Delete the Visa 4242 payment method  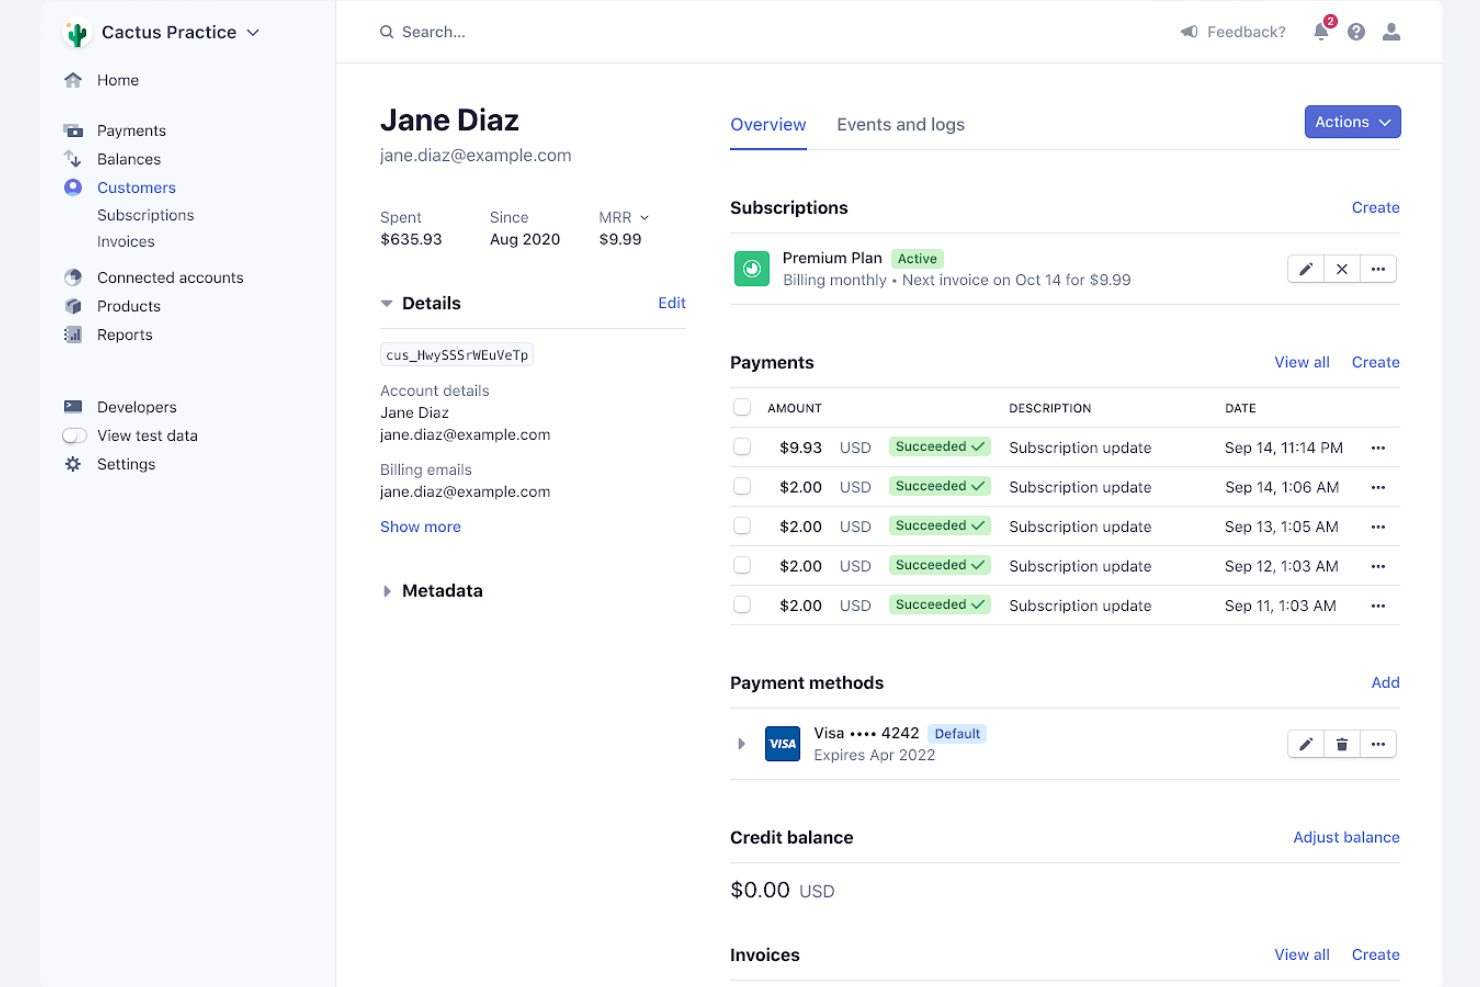pyautogui.click(x=1342, y=744)
